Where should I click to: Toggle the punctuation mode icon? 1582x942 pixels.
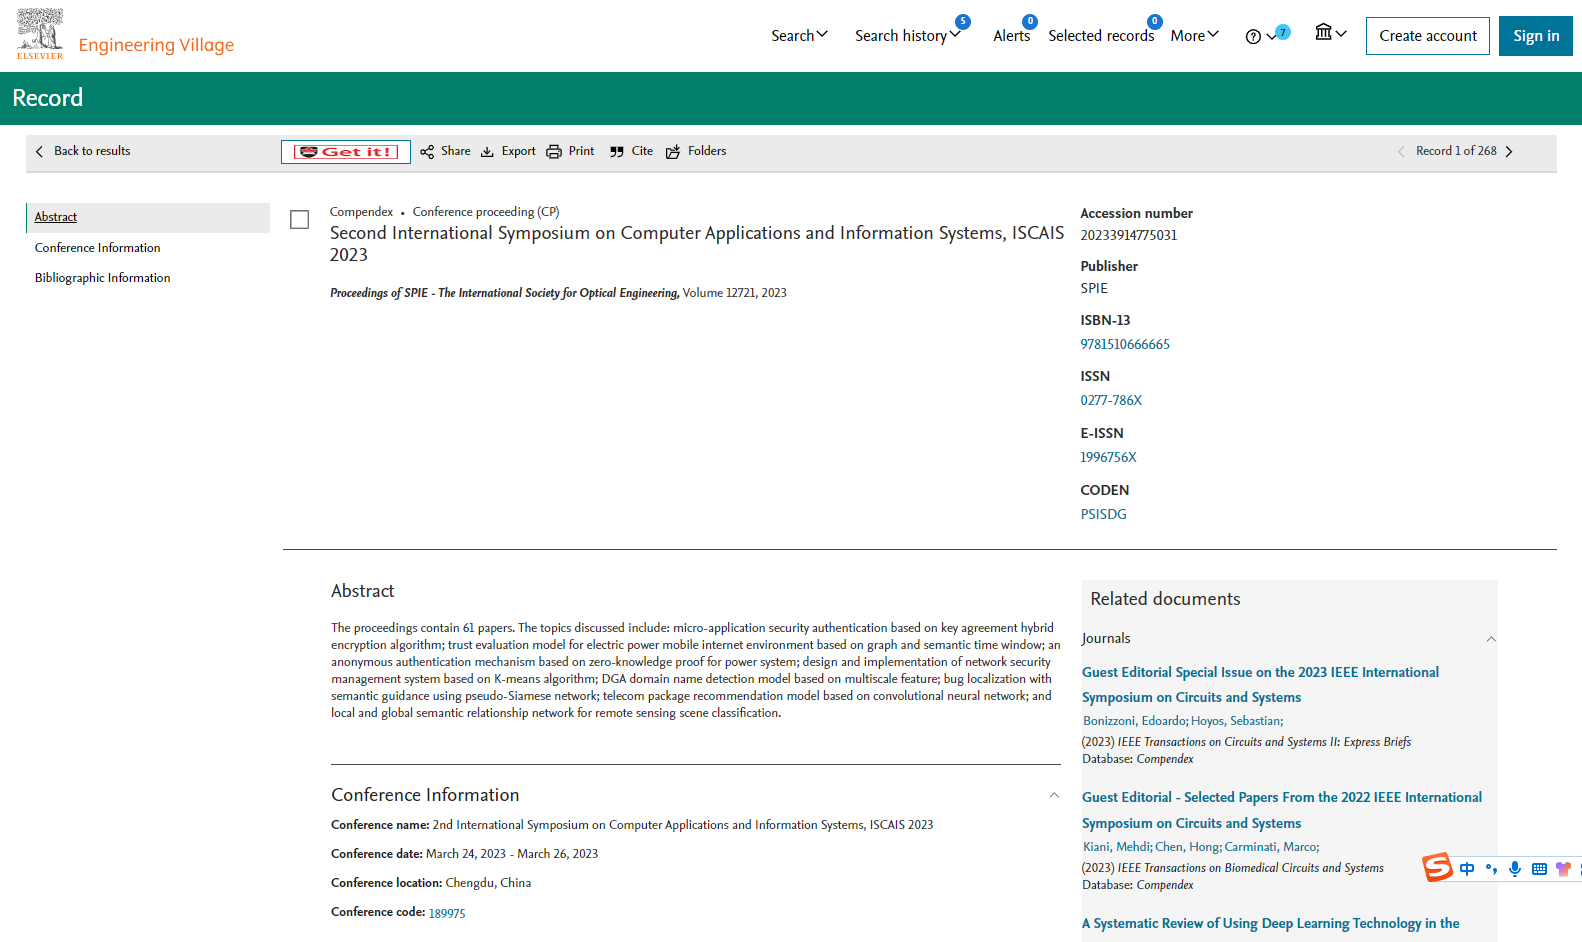(1491, 869)
